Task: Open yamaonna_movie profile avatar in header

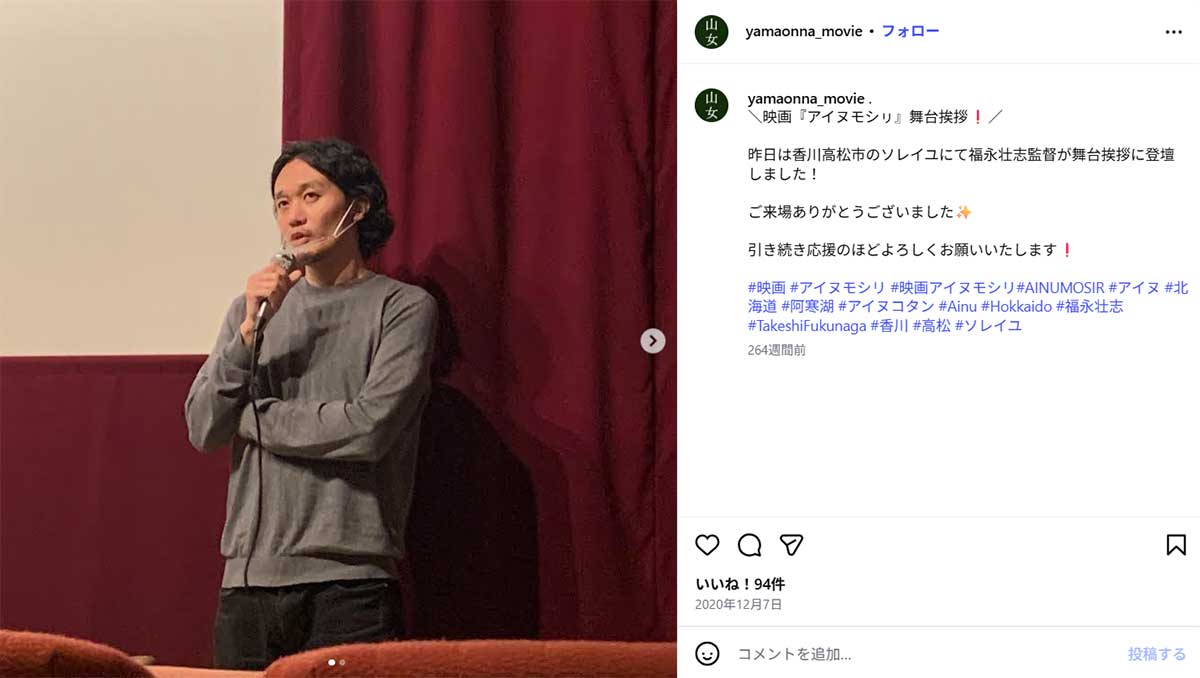Action: click(x=711, y=32)
